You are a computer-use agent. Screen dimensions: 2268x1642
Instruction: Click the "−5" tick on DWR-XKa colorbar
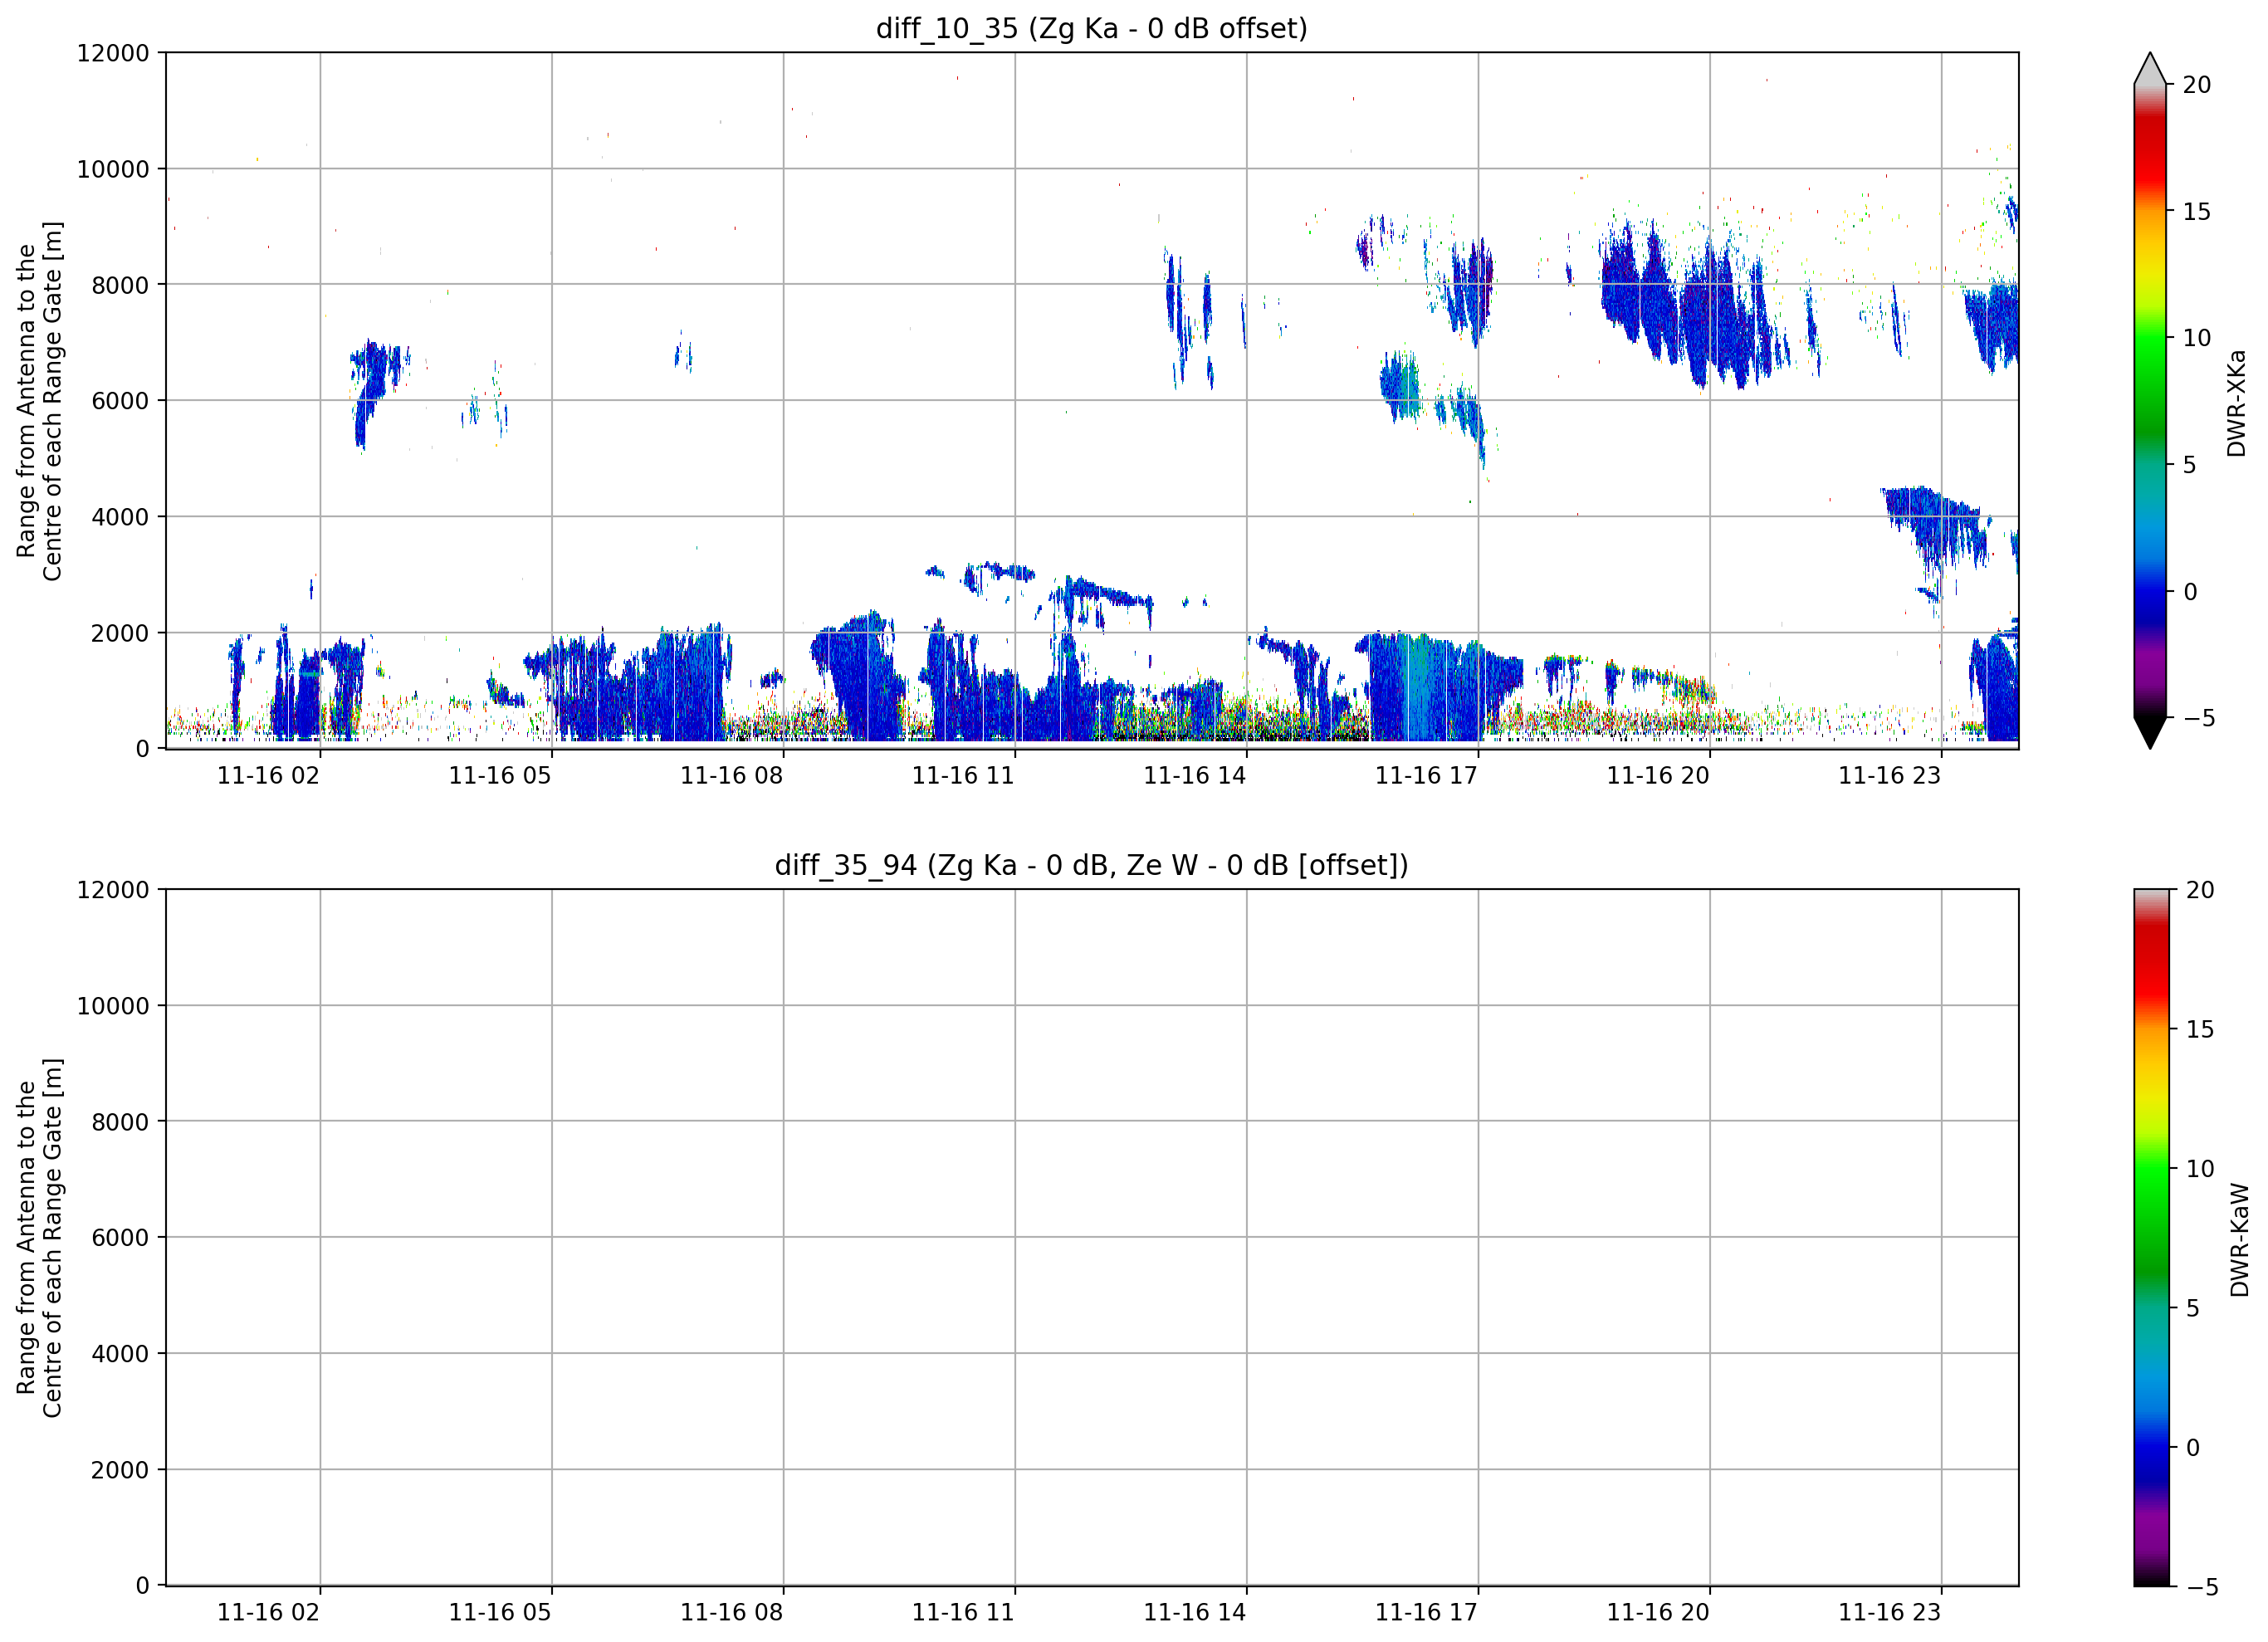(2199, 718)
